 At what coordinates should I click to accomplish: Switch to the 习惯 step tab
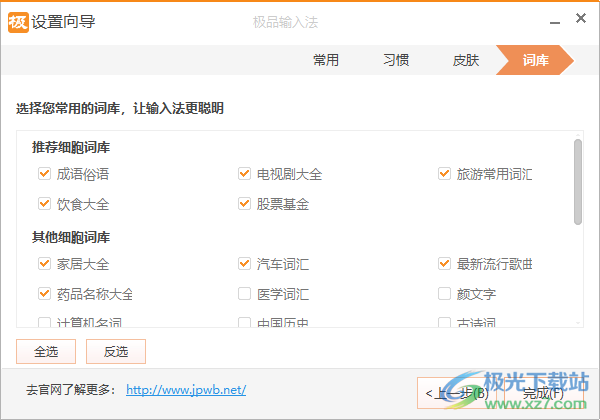tap(396, 60)
